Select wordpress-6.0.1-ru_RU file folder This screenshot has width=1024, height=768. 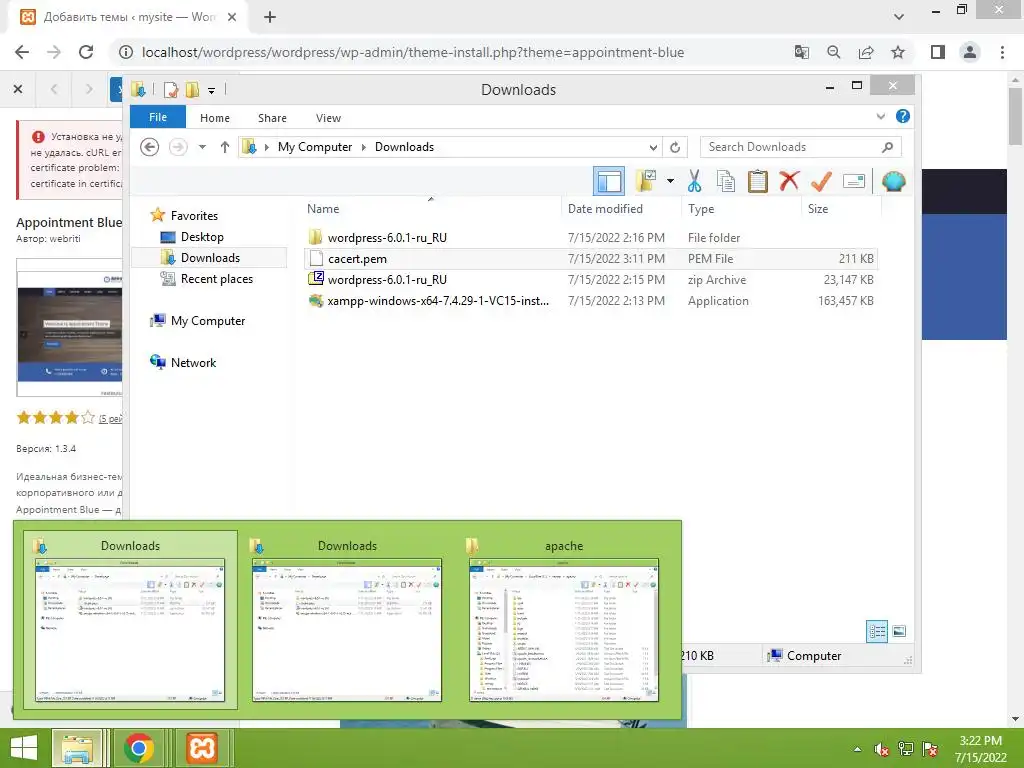(x=591, y=238)
